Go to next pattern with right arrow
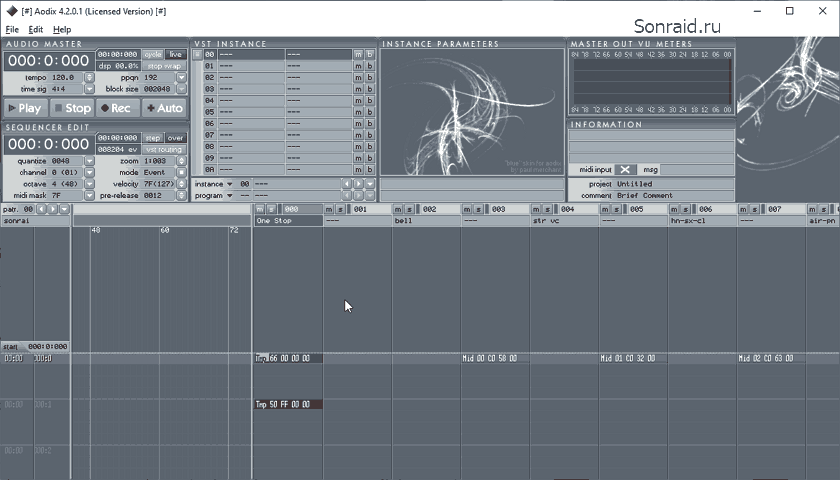840x480 pixels. click(x=52, y=209)
